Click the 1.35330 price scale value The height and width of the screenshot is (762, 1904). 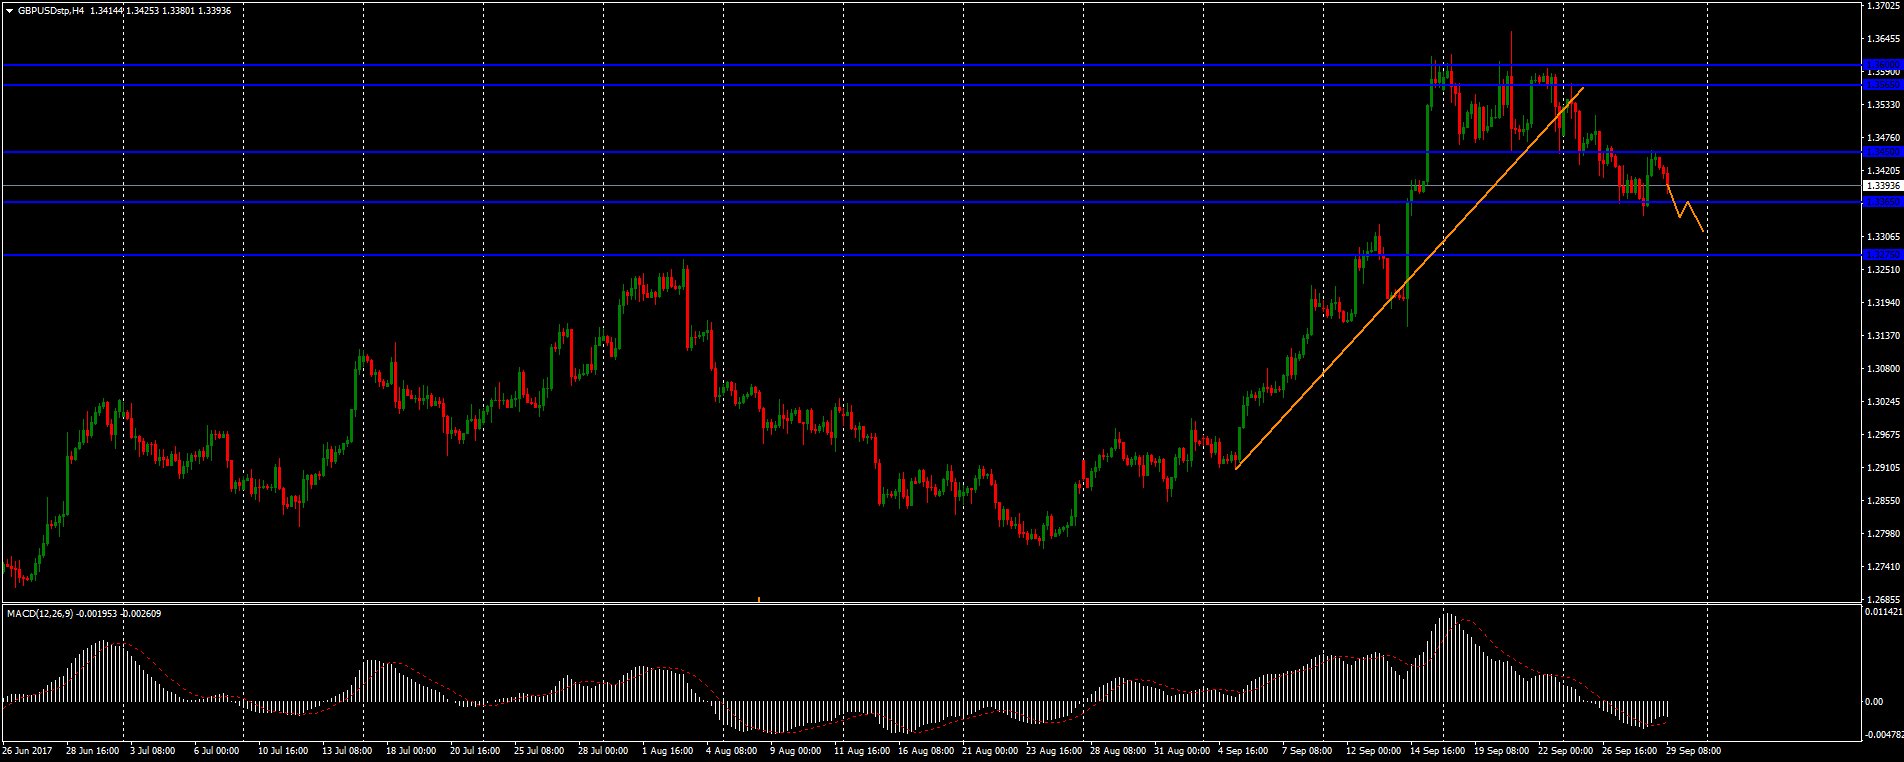tap(1884, 104)
